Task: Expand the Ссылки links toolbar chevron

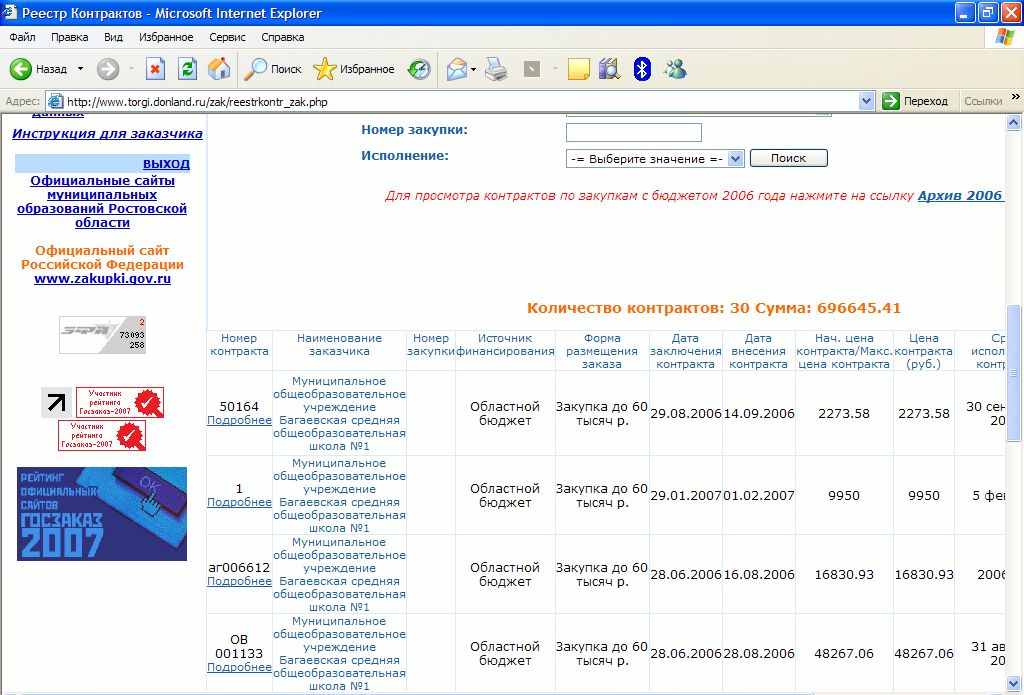Action: (x=1016, y=97)
